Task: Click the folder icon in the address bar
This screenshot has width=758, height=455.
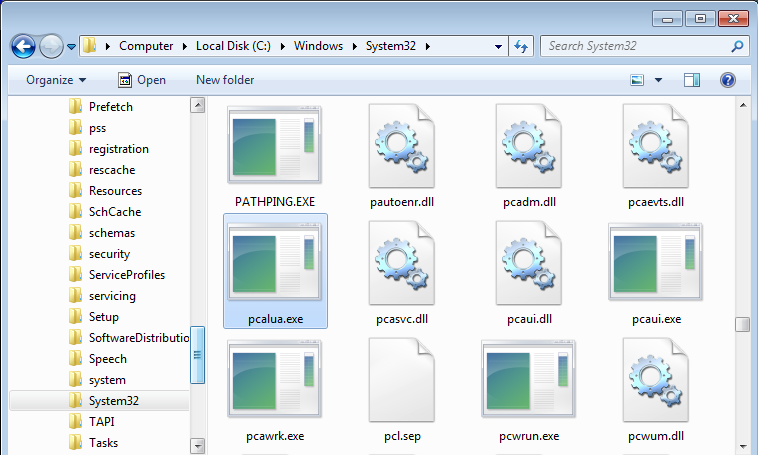Action: (89, 46)
